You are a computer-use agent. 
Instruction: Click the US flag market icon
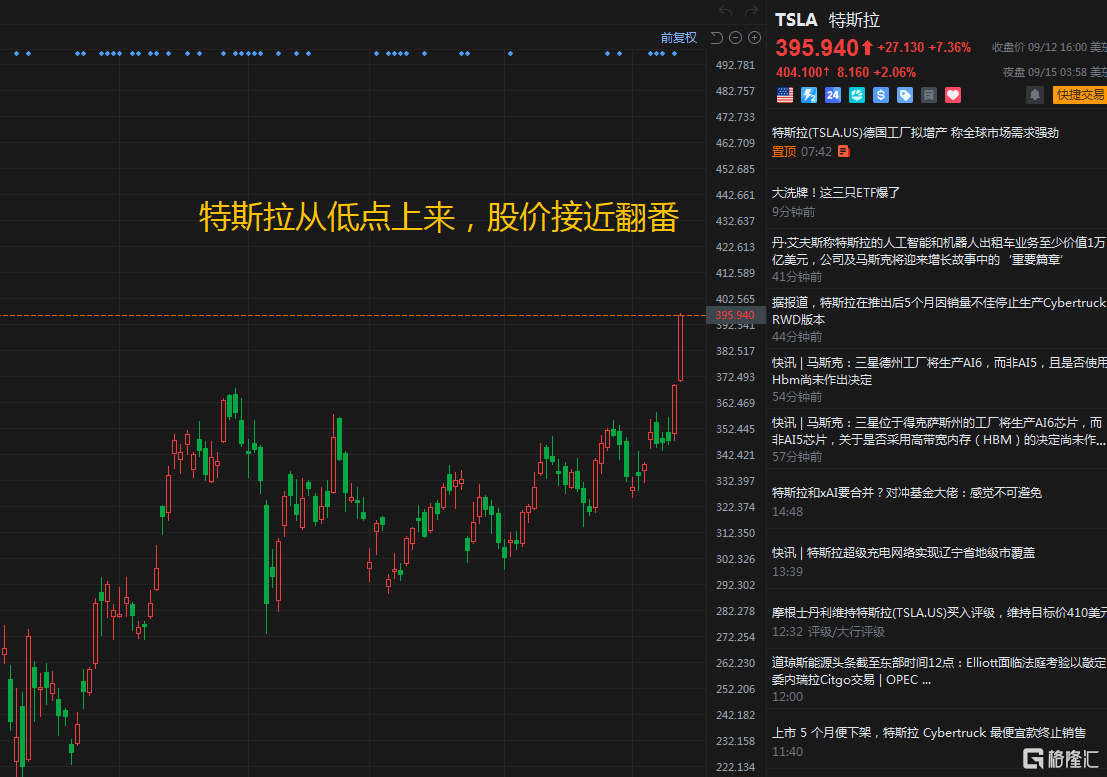pyautogui.click(x=785, y=95)
